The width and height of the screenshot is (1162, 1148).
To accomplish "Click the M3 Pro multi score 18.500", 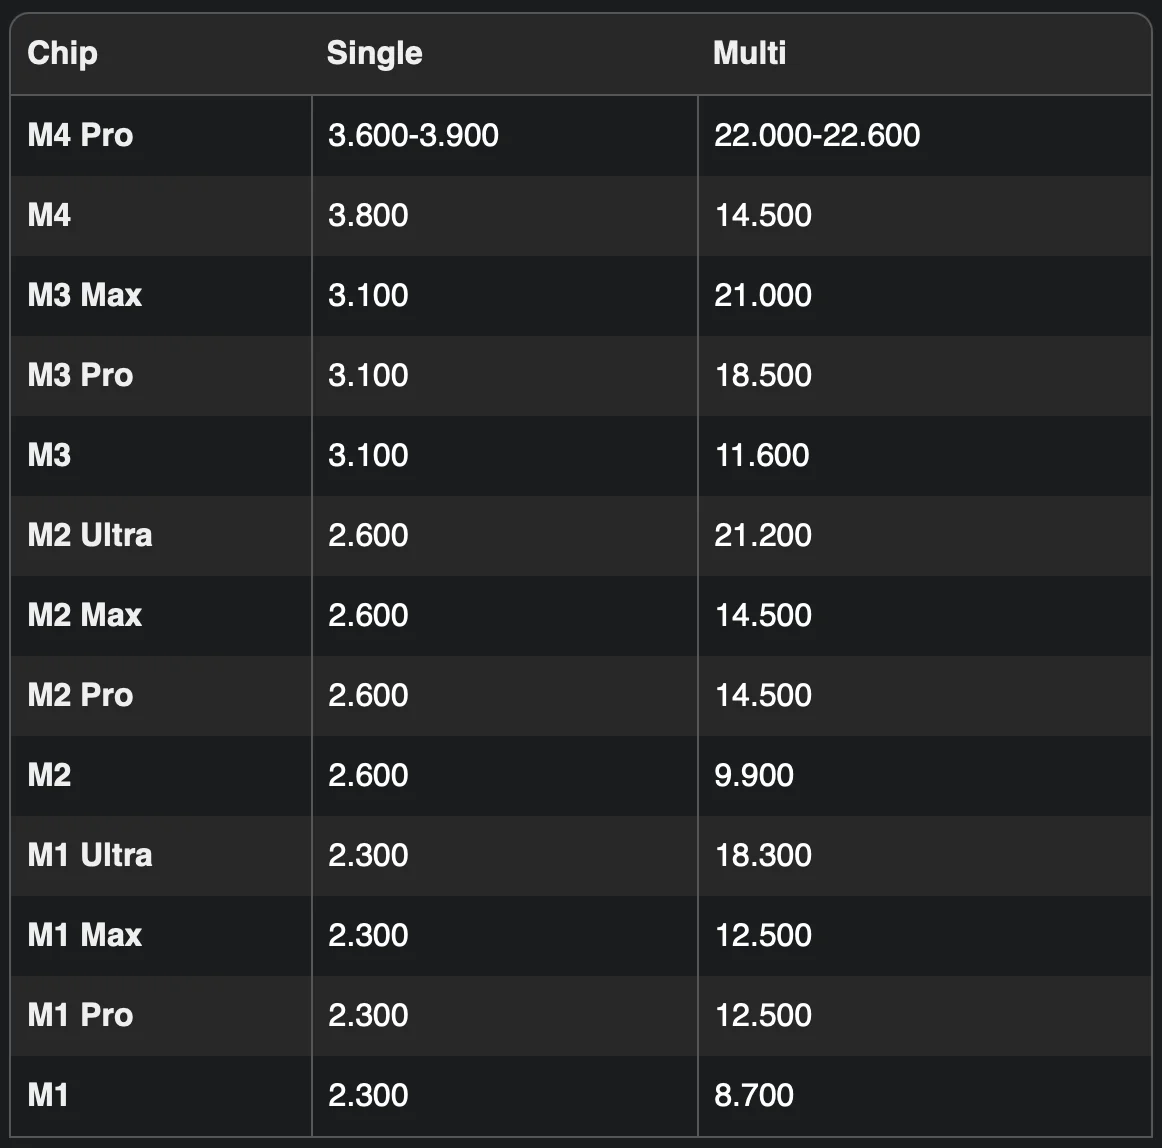I will [763, 375].
